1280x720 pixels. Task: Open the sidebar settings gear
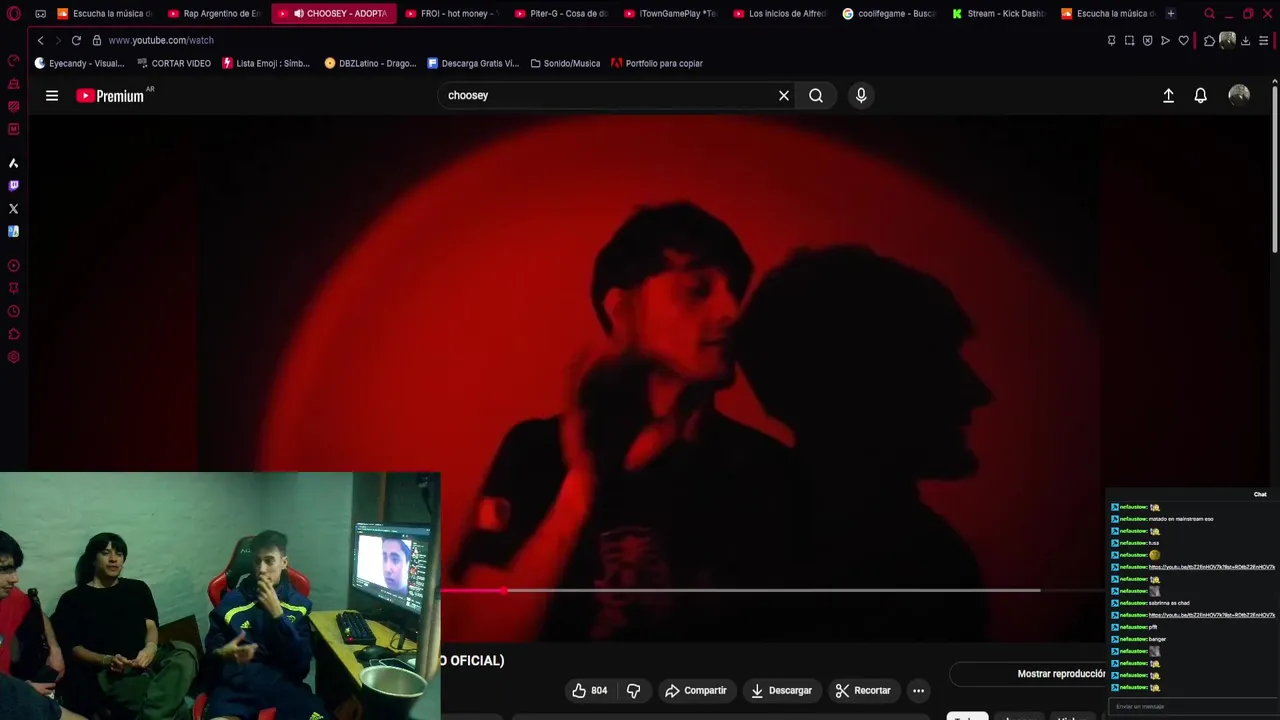pos(13,357)
